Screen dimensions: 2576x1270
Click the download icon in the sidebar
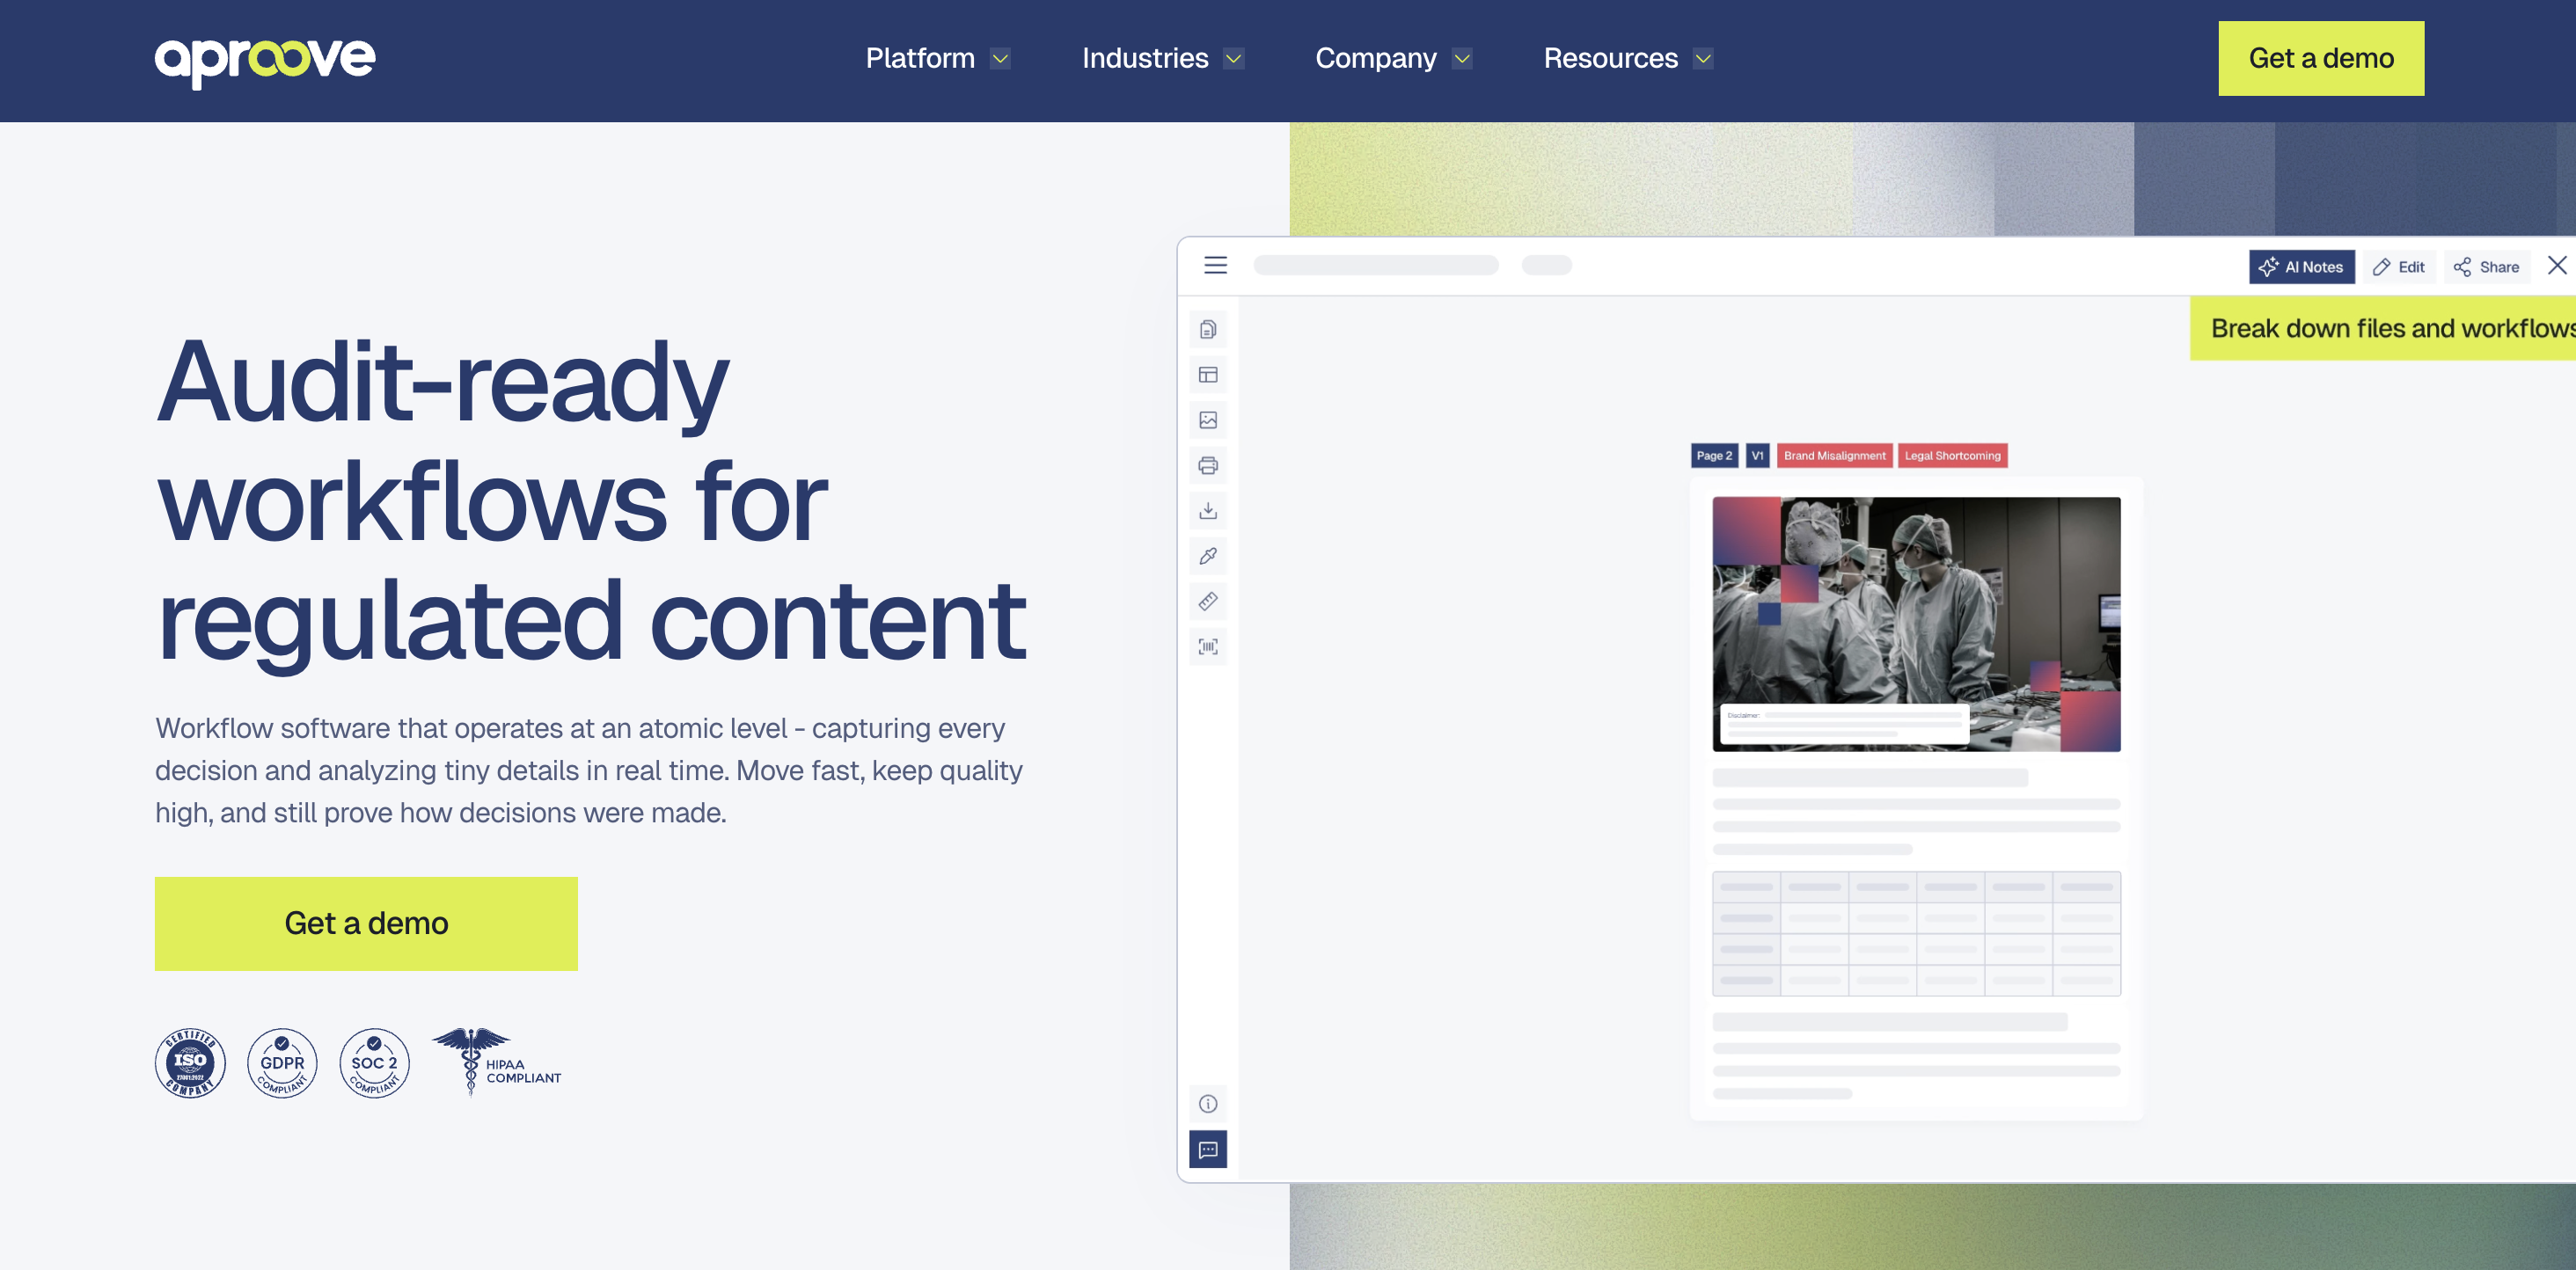click(1208, 511)
